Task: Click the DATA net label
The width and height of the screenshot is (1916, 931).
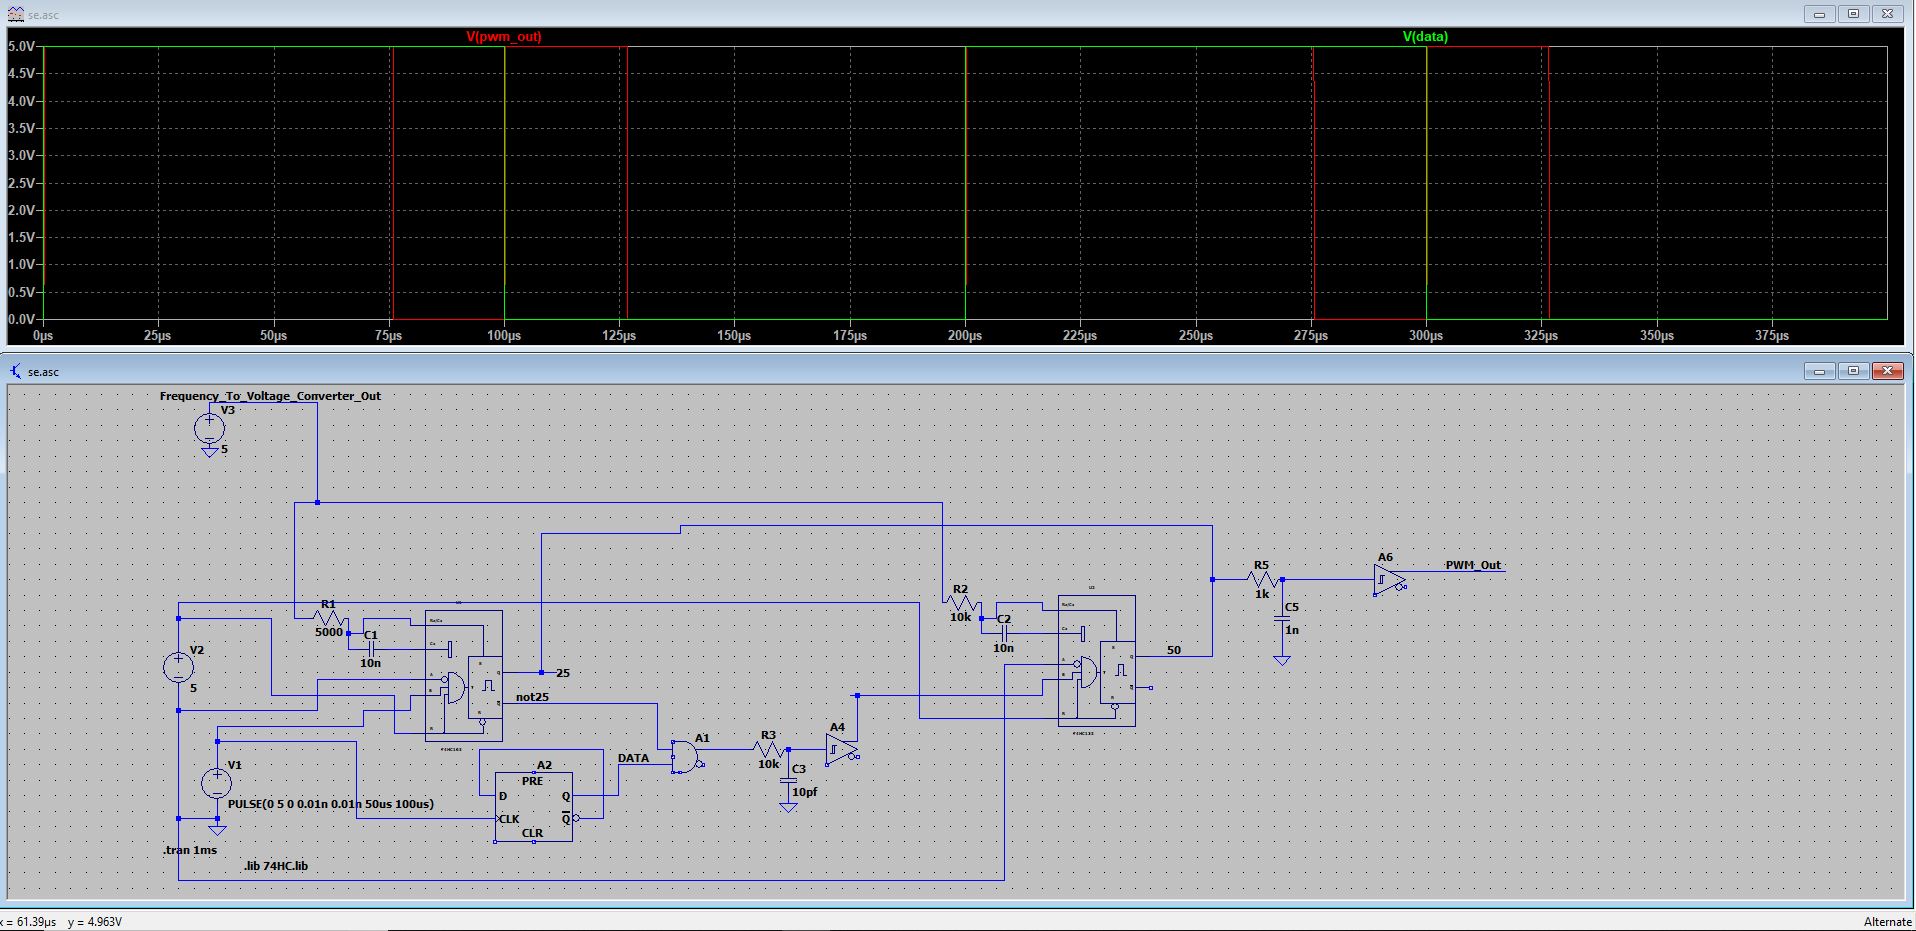Action: click(x=633, y=758)
